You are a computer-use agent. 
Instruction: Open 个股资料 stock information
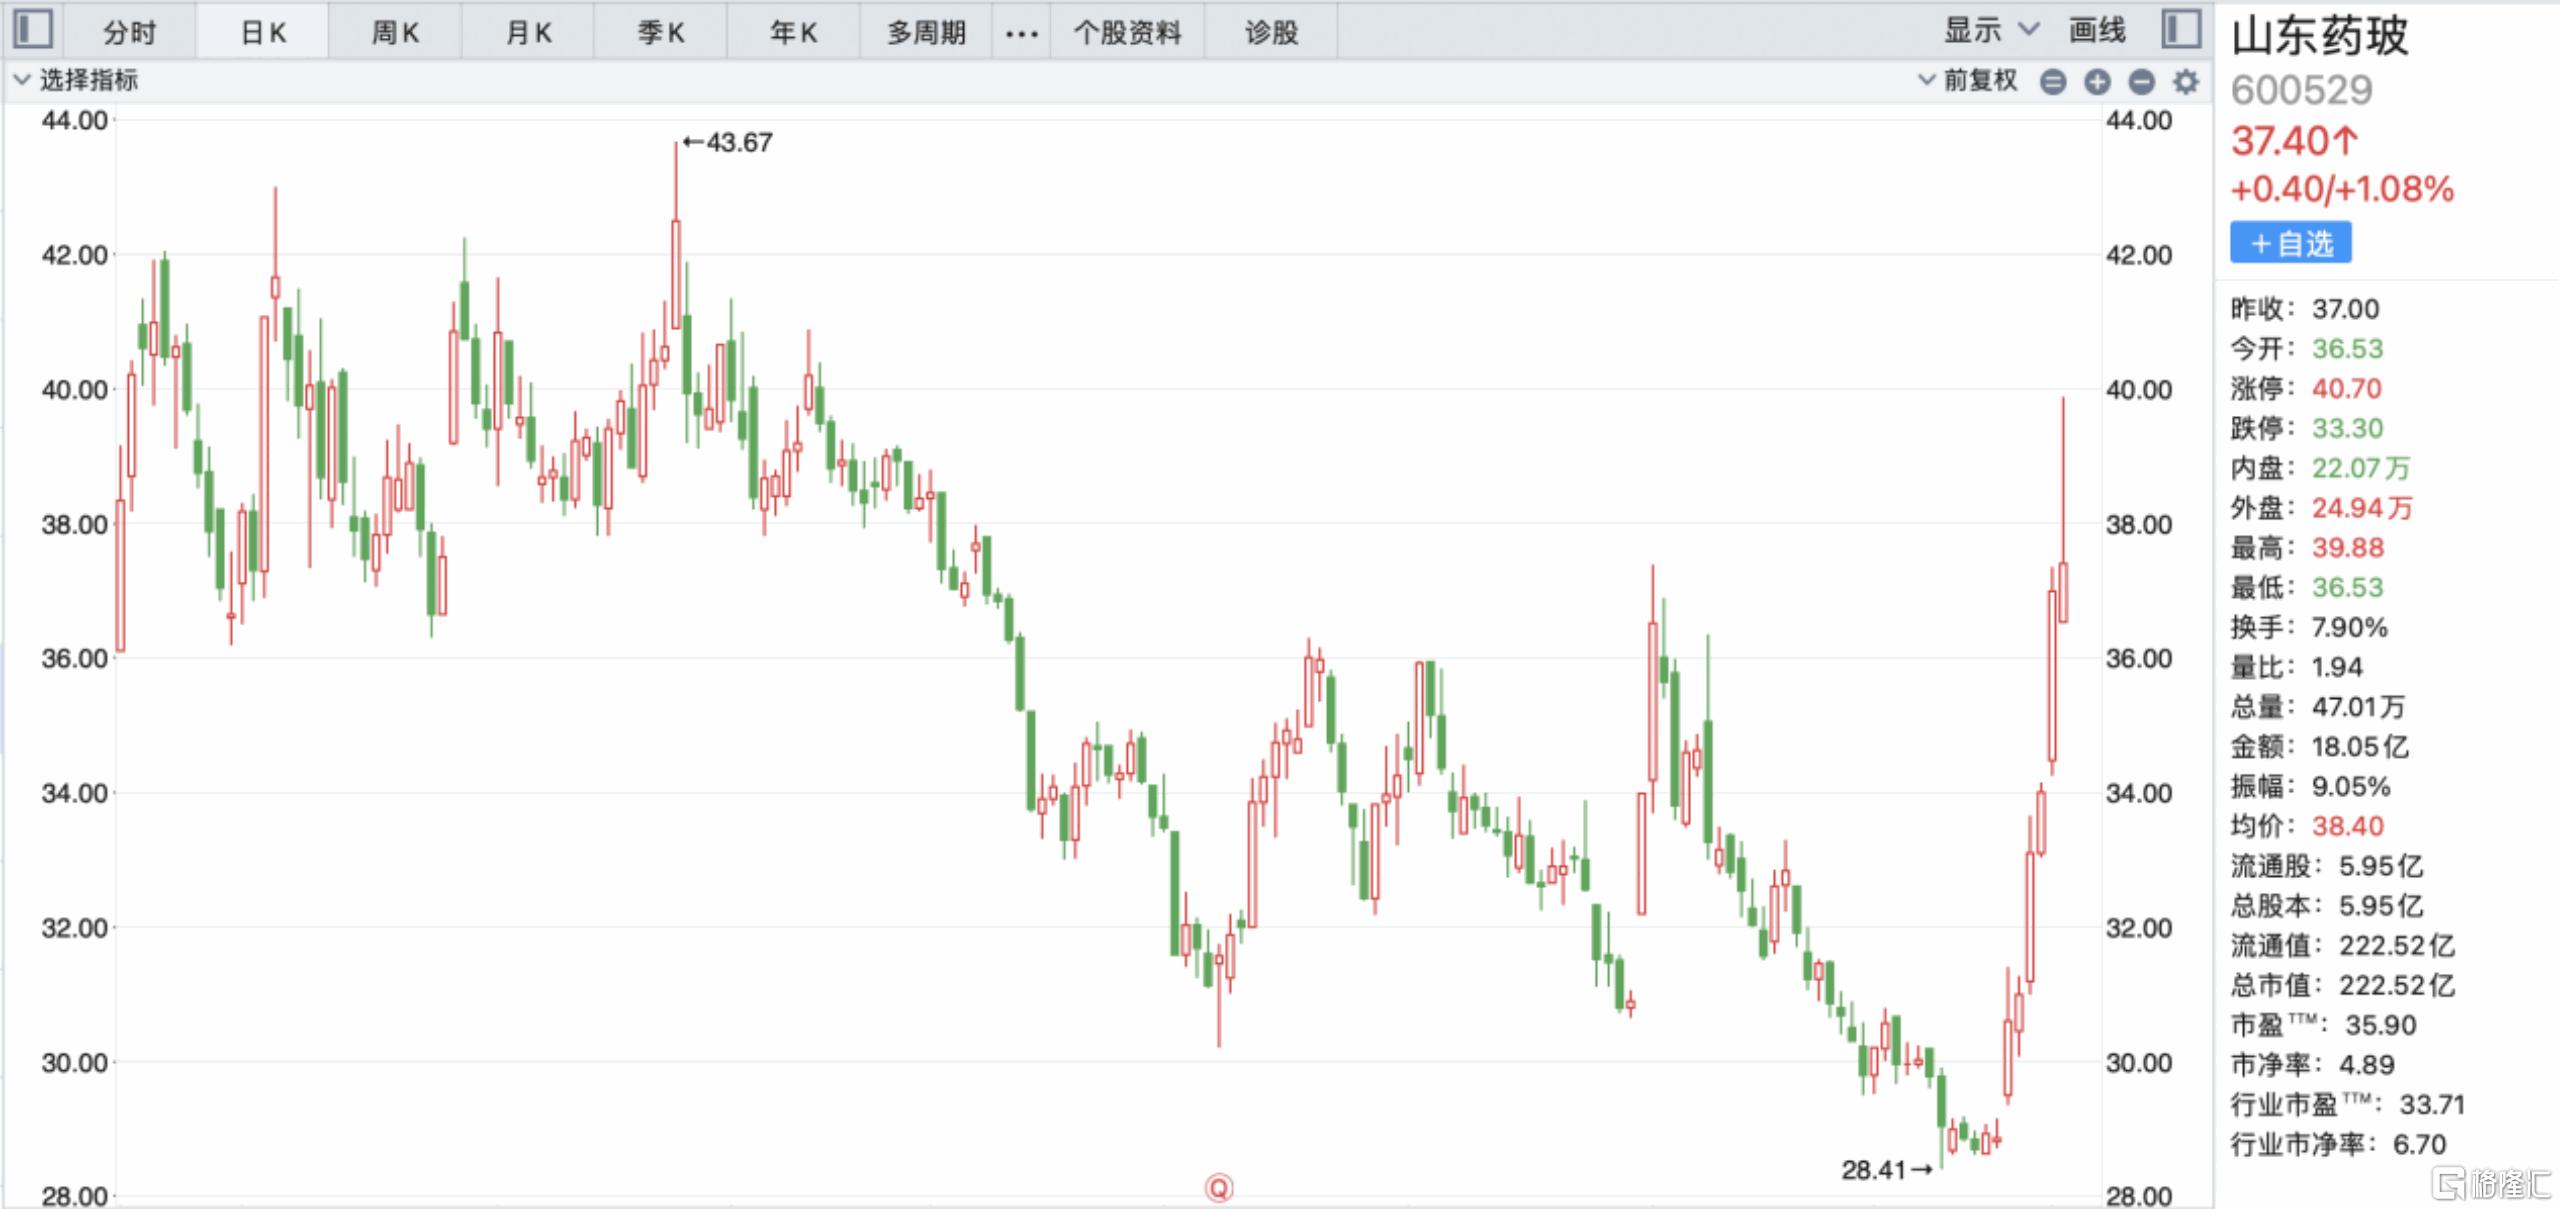tap(1129, 32)
